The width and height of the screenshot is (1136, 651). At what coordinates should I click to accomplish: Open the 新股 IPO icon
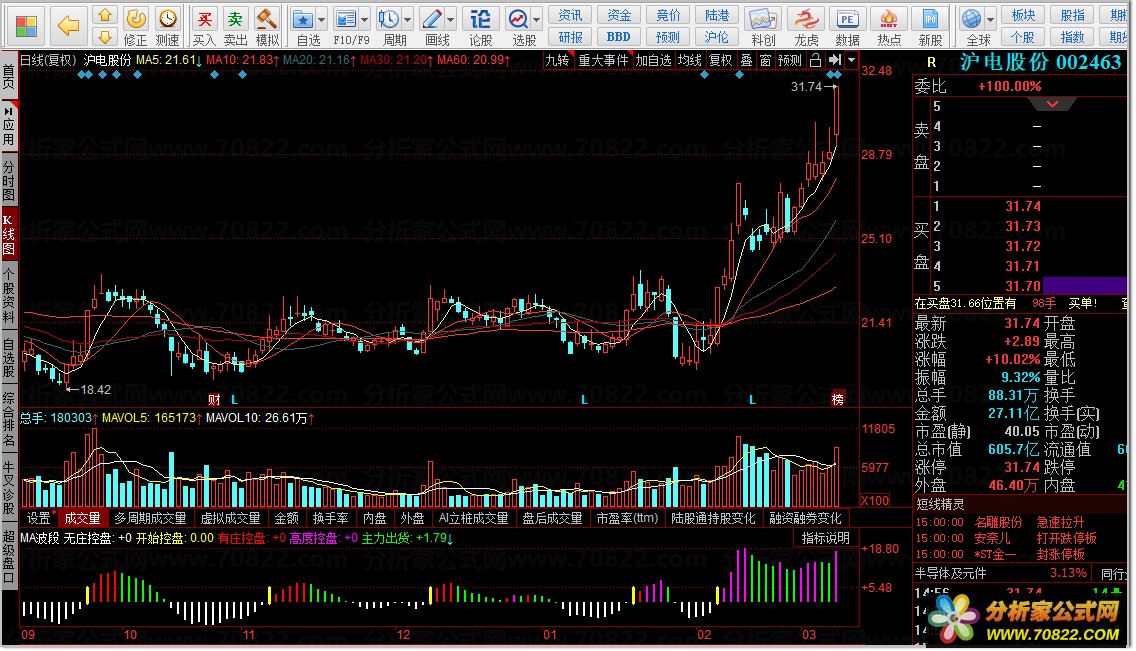point(930,27)
